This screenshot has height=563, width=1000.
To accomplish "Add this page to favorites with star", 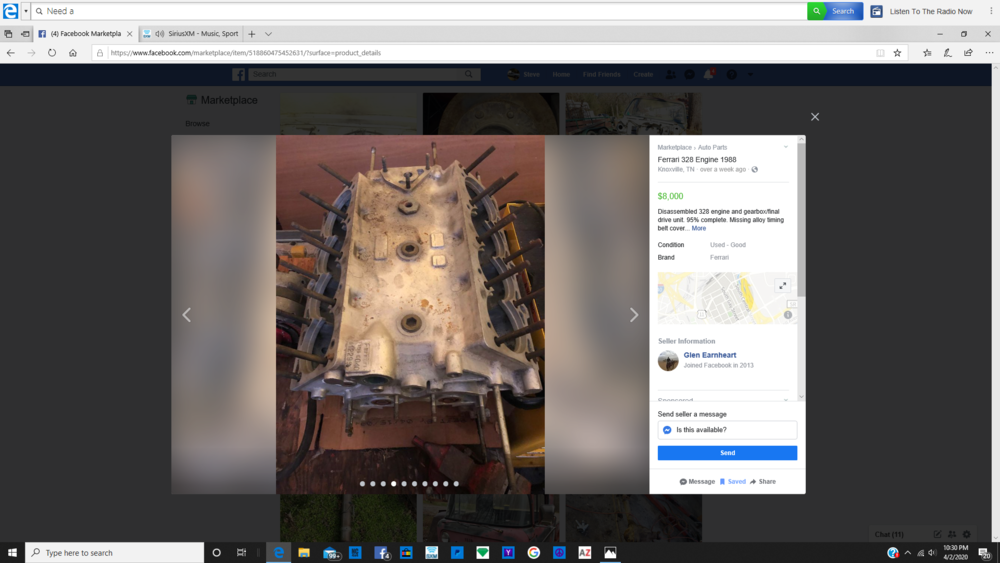I will tap(897, 53).
